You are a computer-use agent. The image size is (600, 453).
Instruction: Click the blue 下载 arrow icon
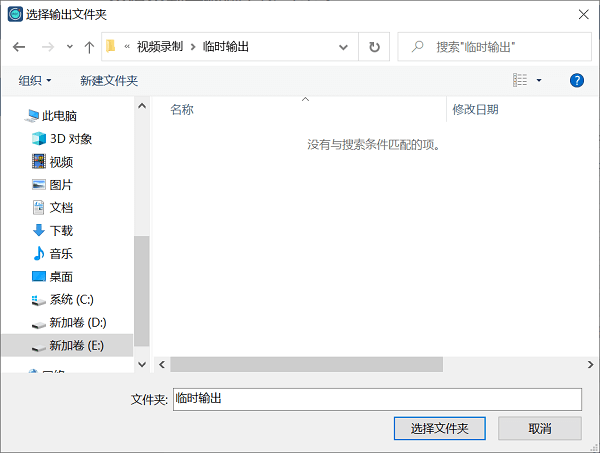click(39, 230)
